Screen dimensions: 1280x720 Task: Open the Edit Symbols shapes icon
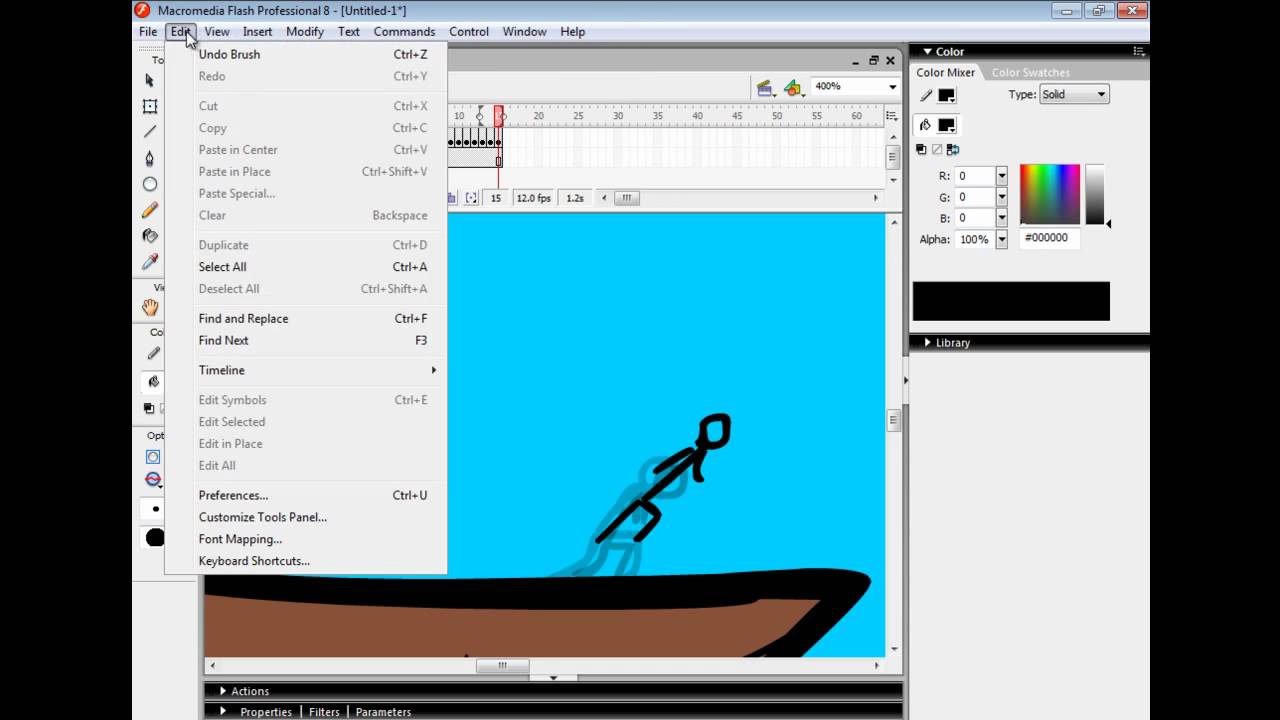pyautogui.click(x=793, y=88)
